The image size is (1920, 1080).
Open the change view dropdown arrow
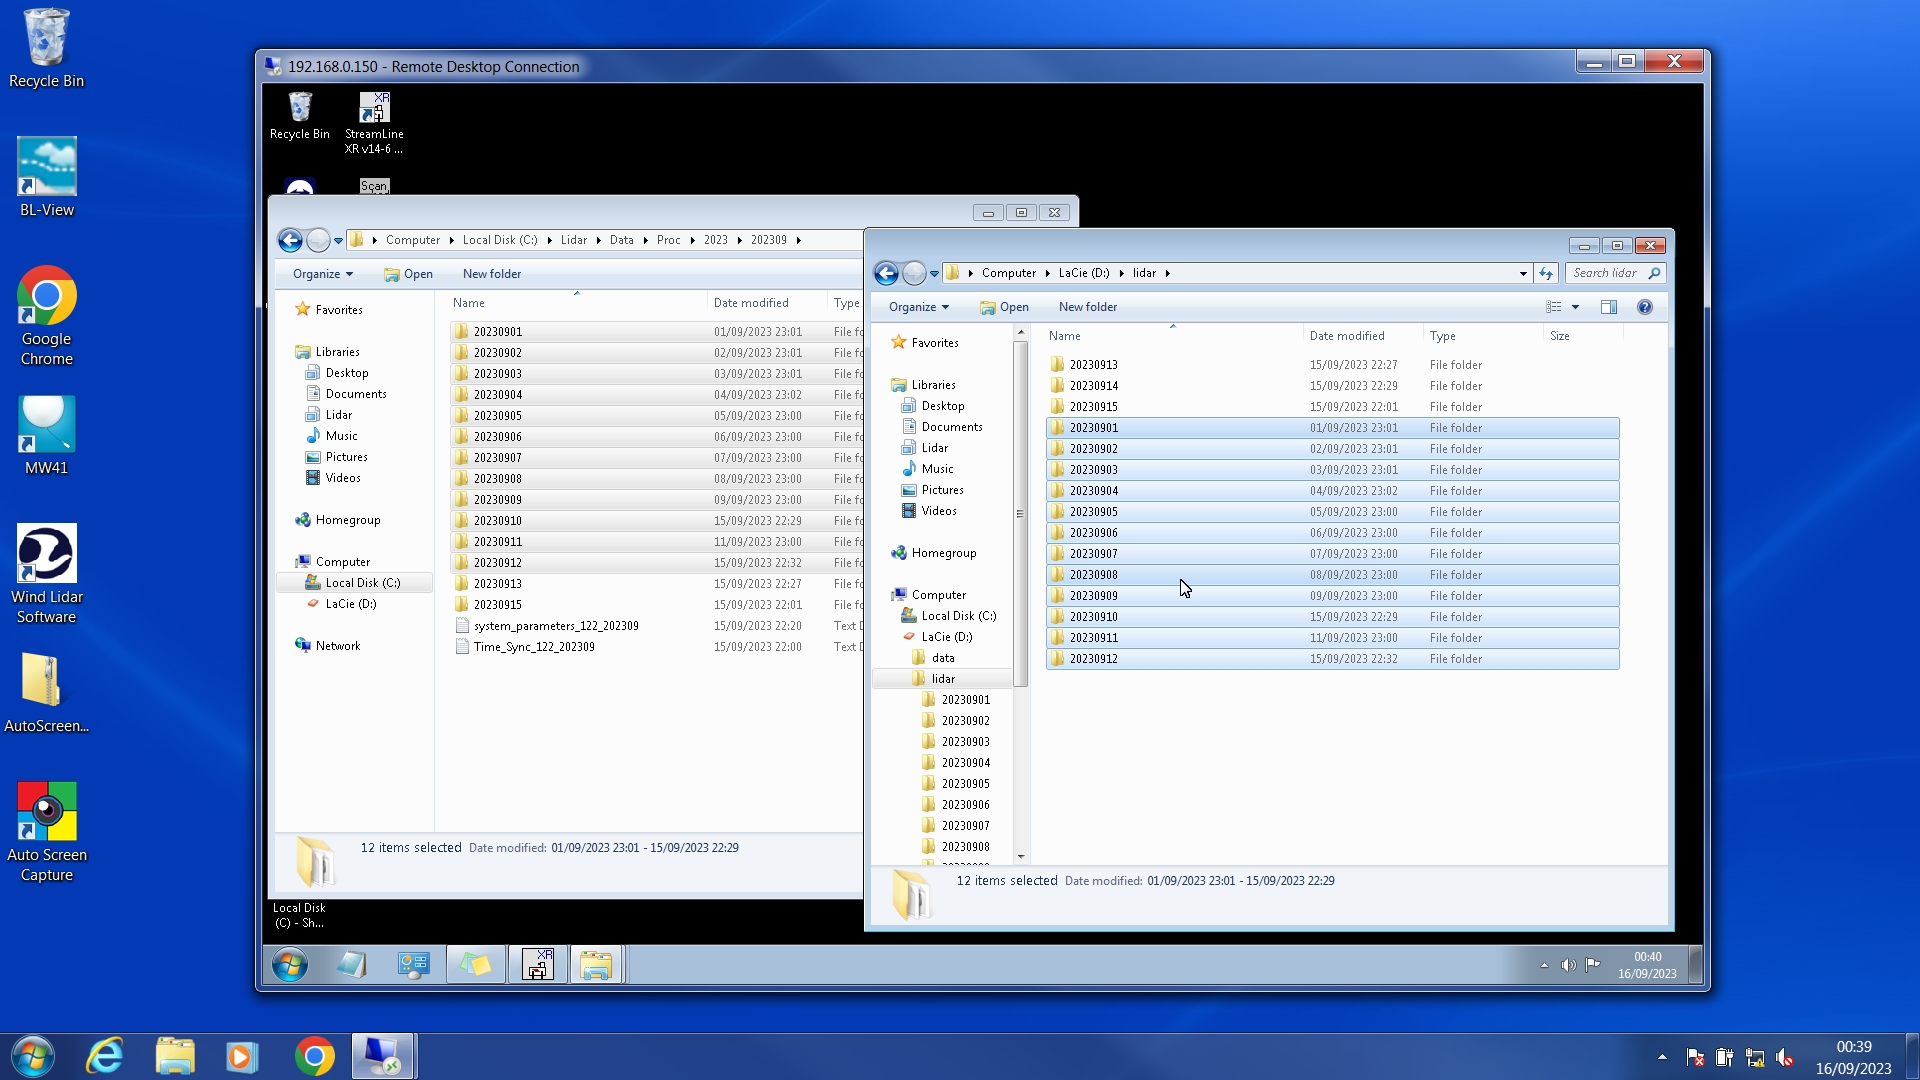(1575, 307)
